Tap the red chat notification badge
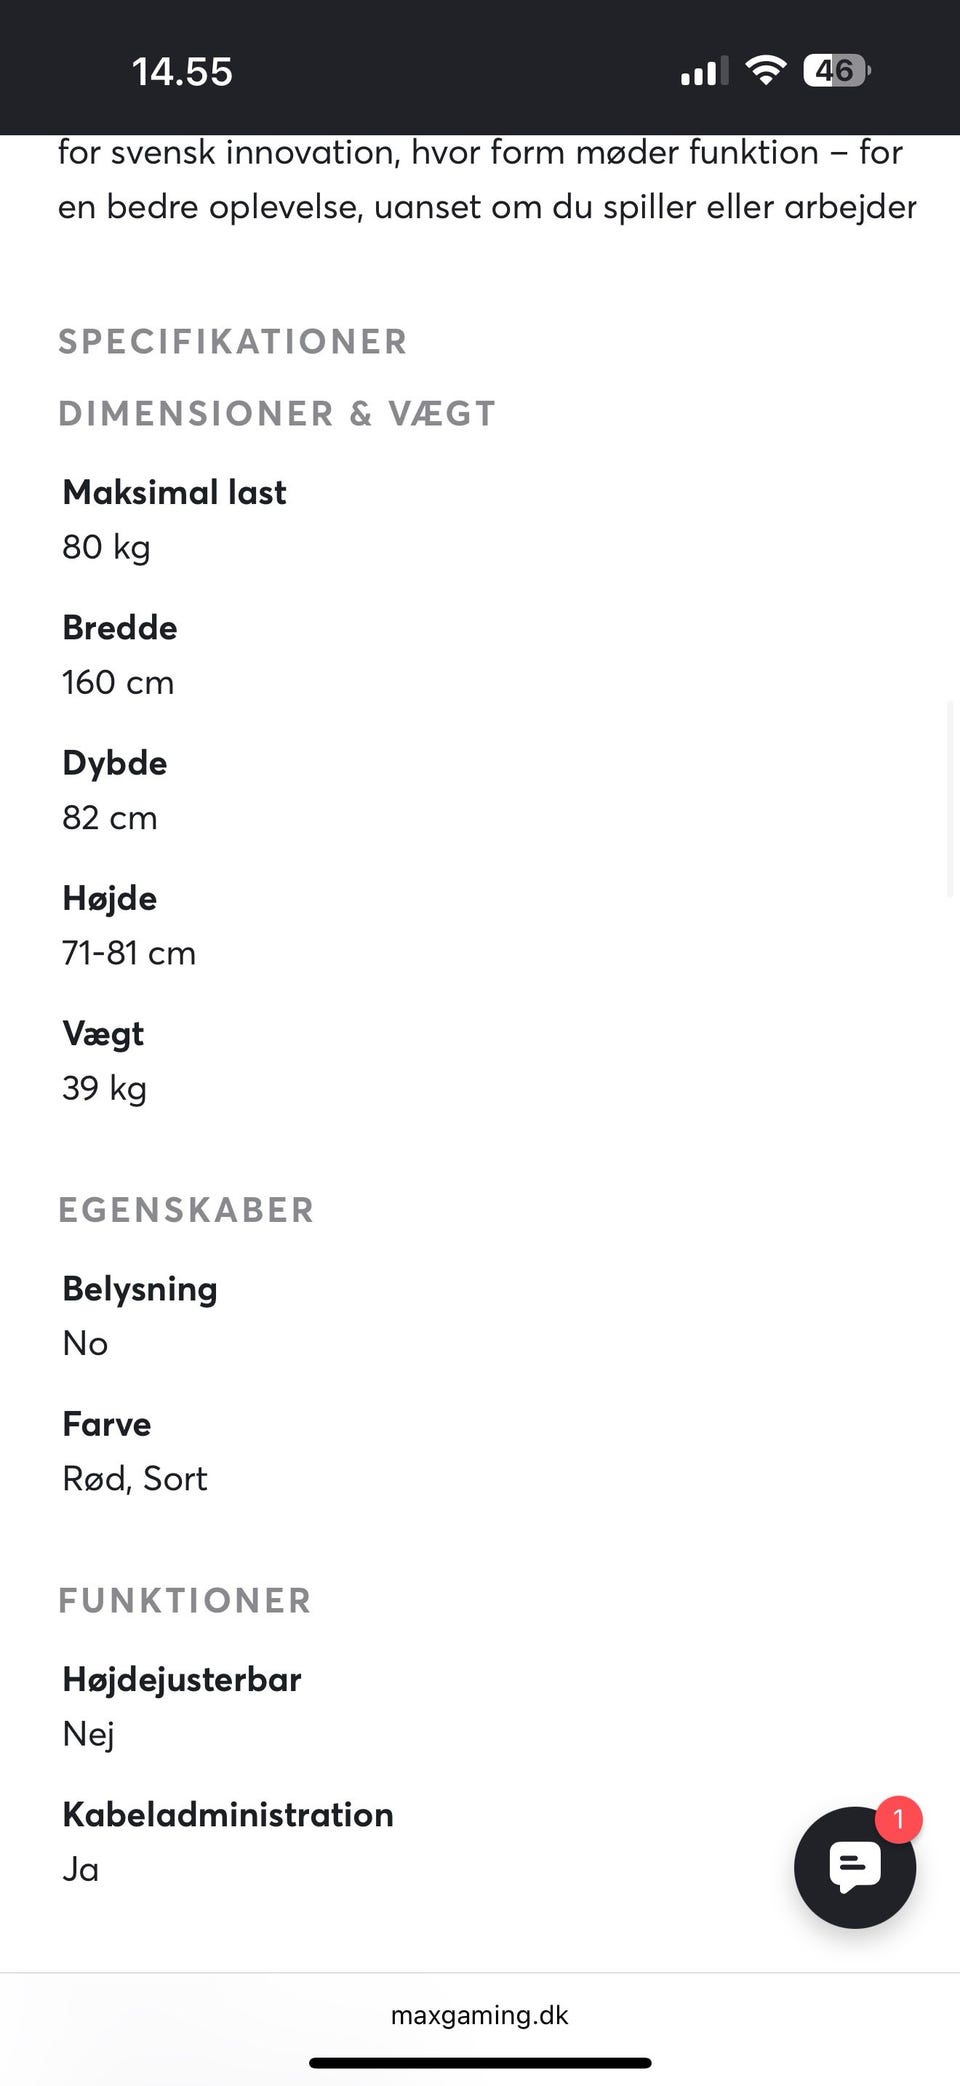Screen dimensions: 960x2086 point(898,1819)
